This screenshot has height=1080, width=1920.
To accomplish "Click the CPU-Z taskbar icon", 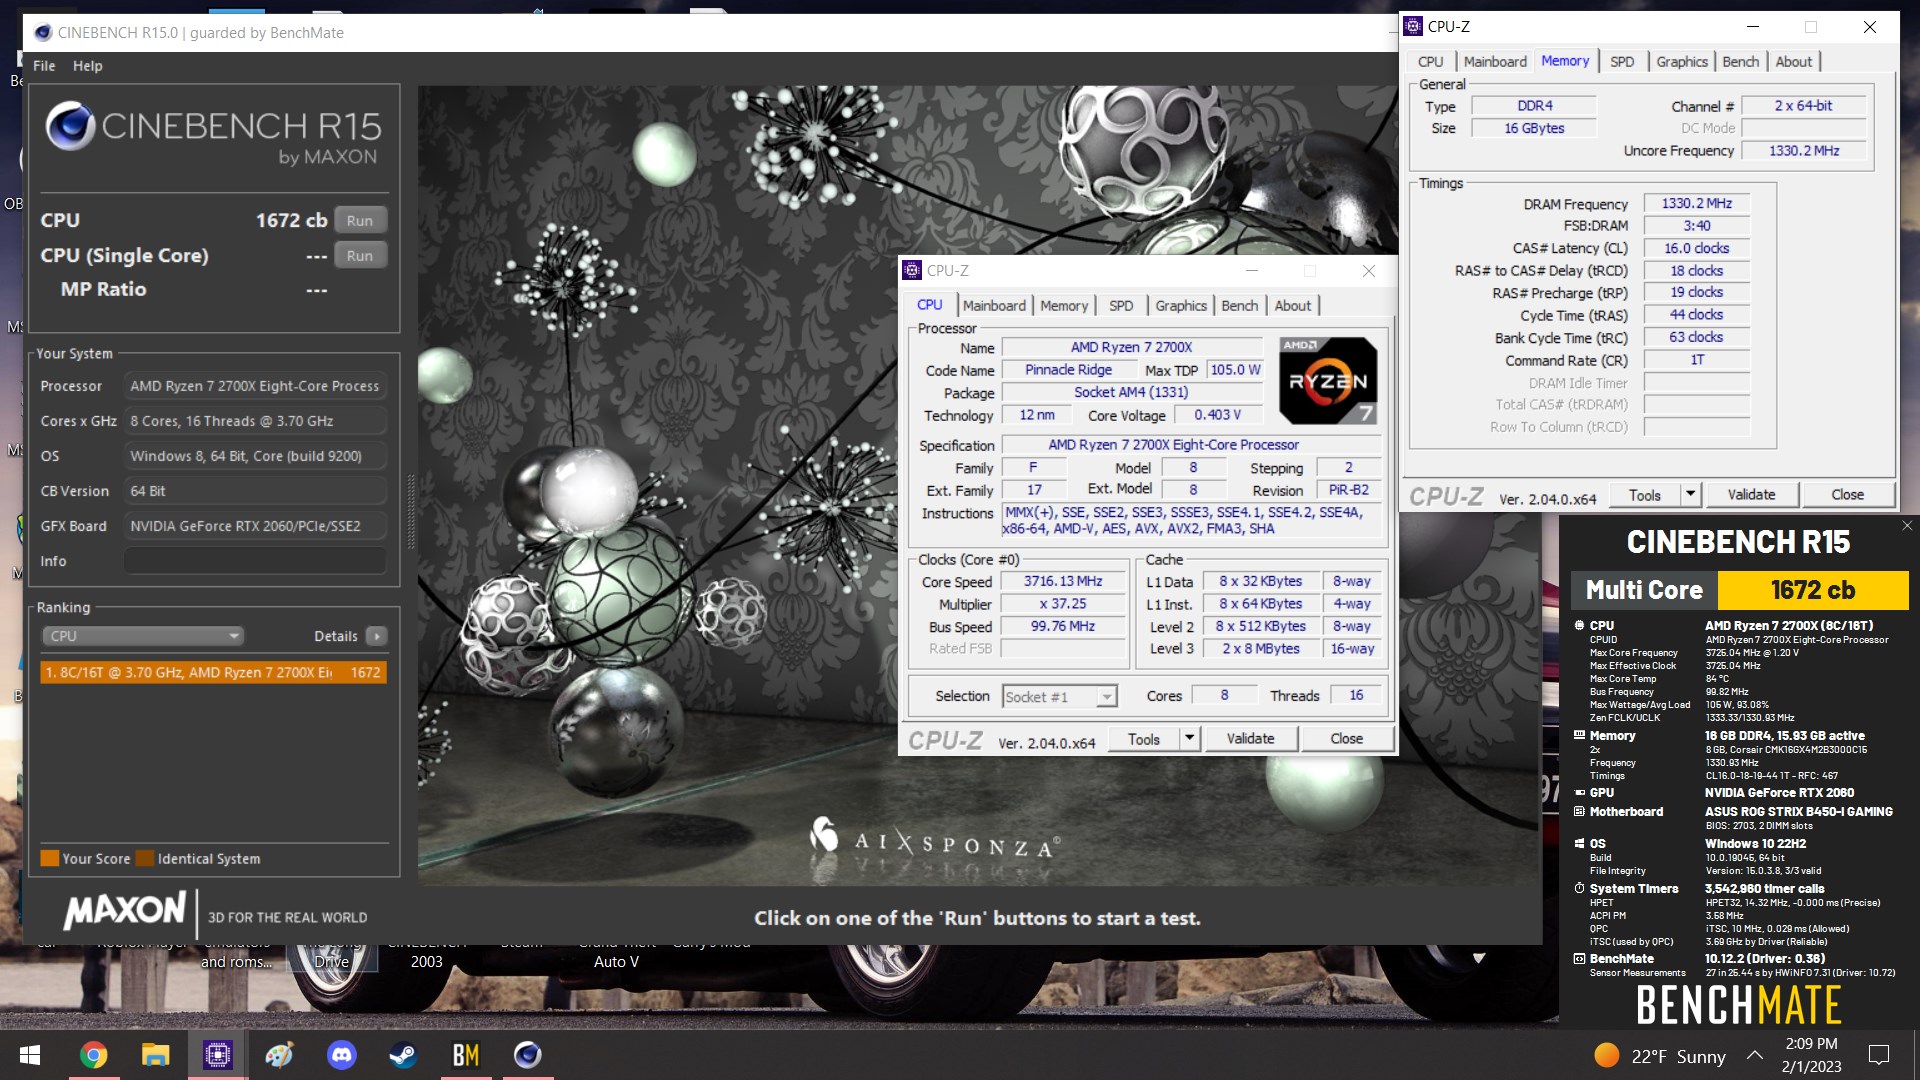I will point(217,1055).
